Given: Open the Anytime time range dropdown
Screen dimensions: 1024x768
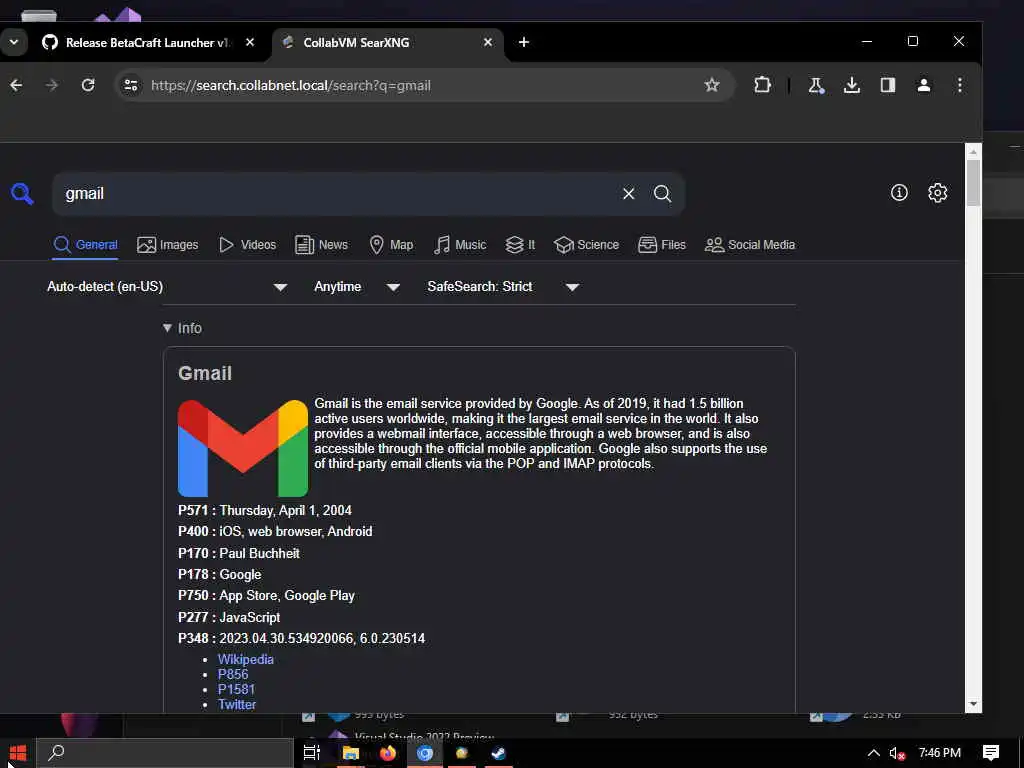Looking at the screenshot, I should pos(357,287).
